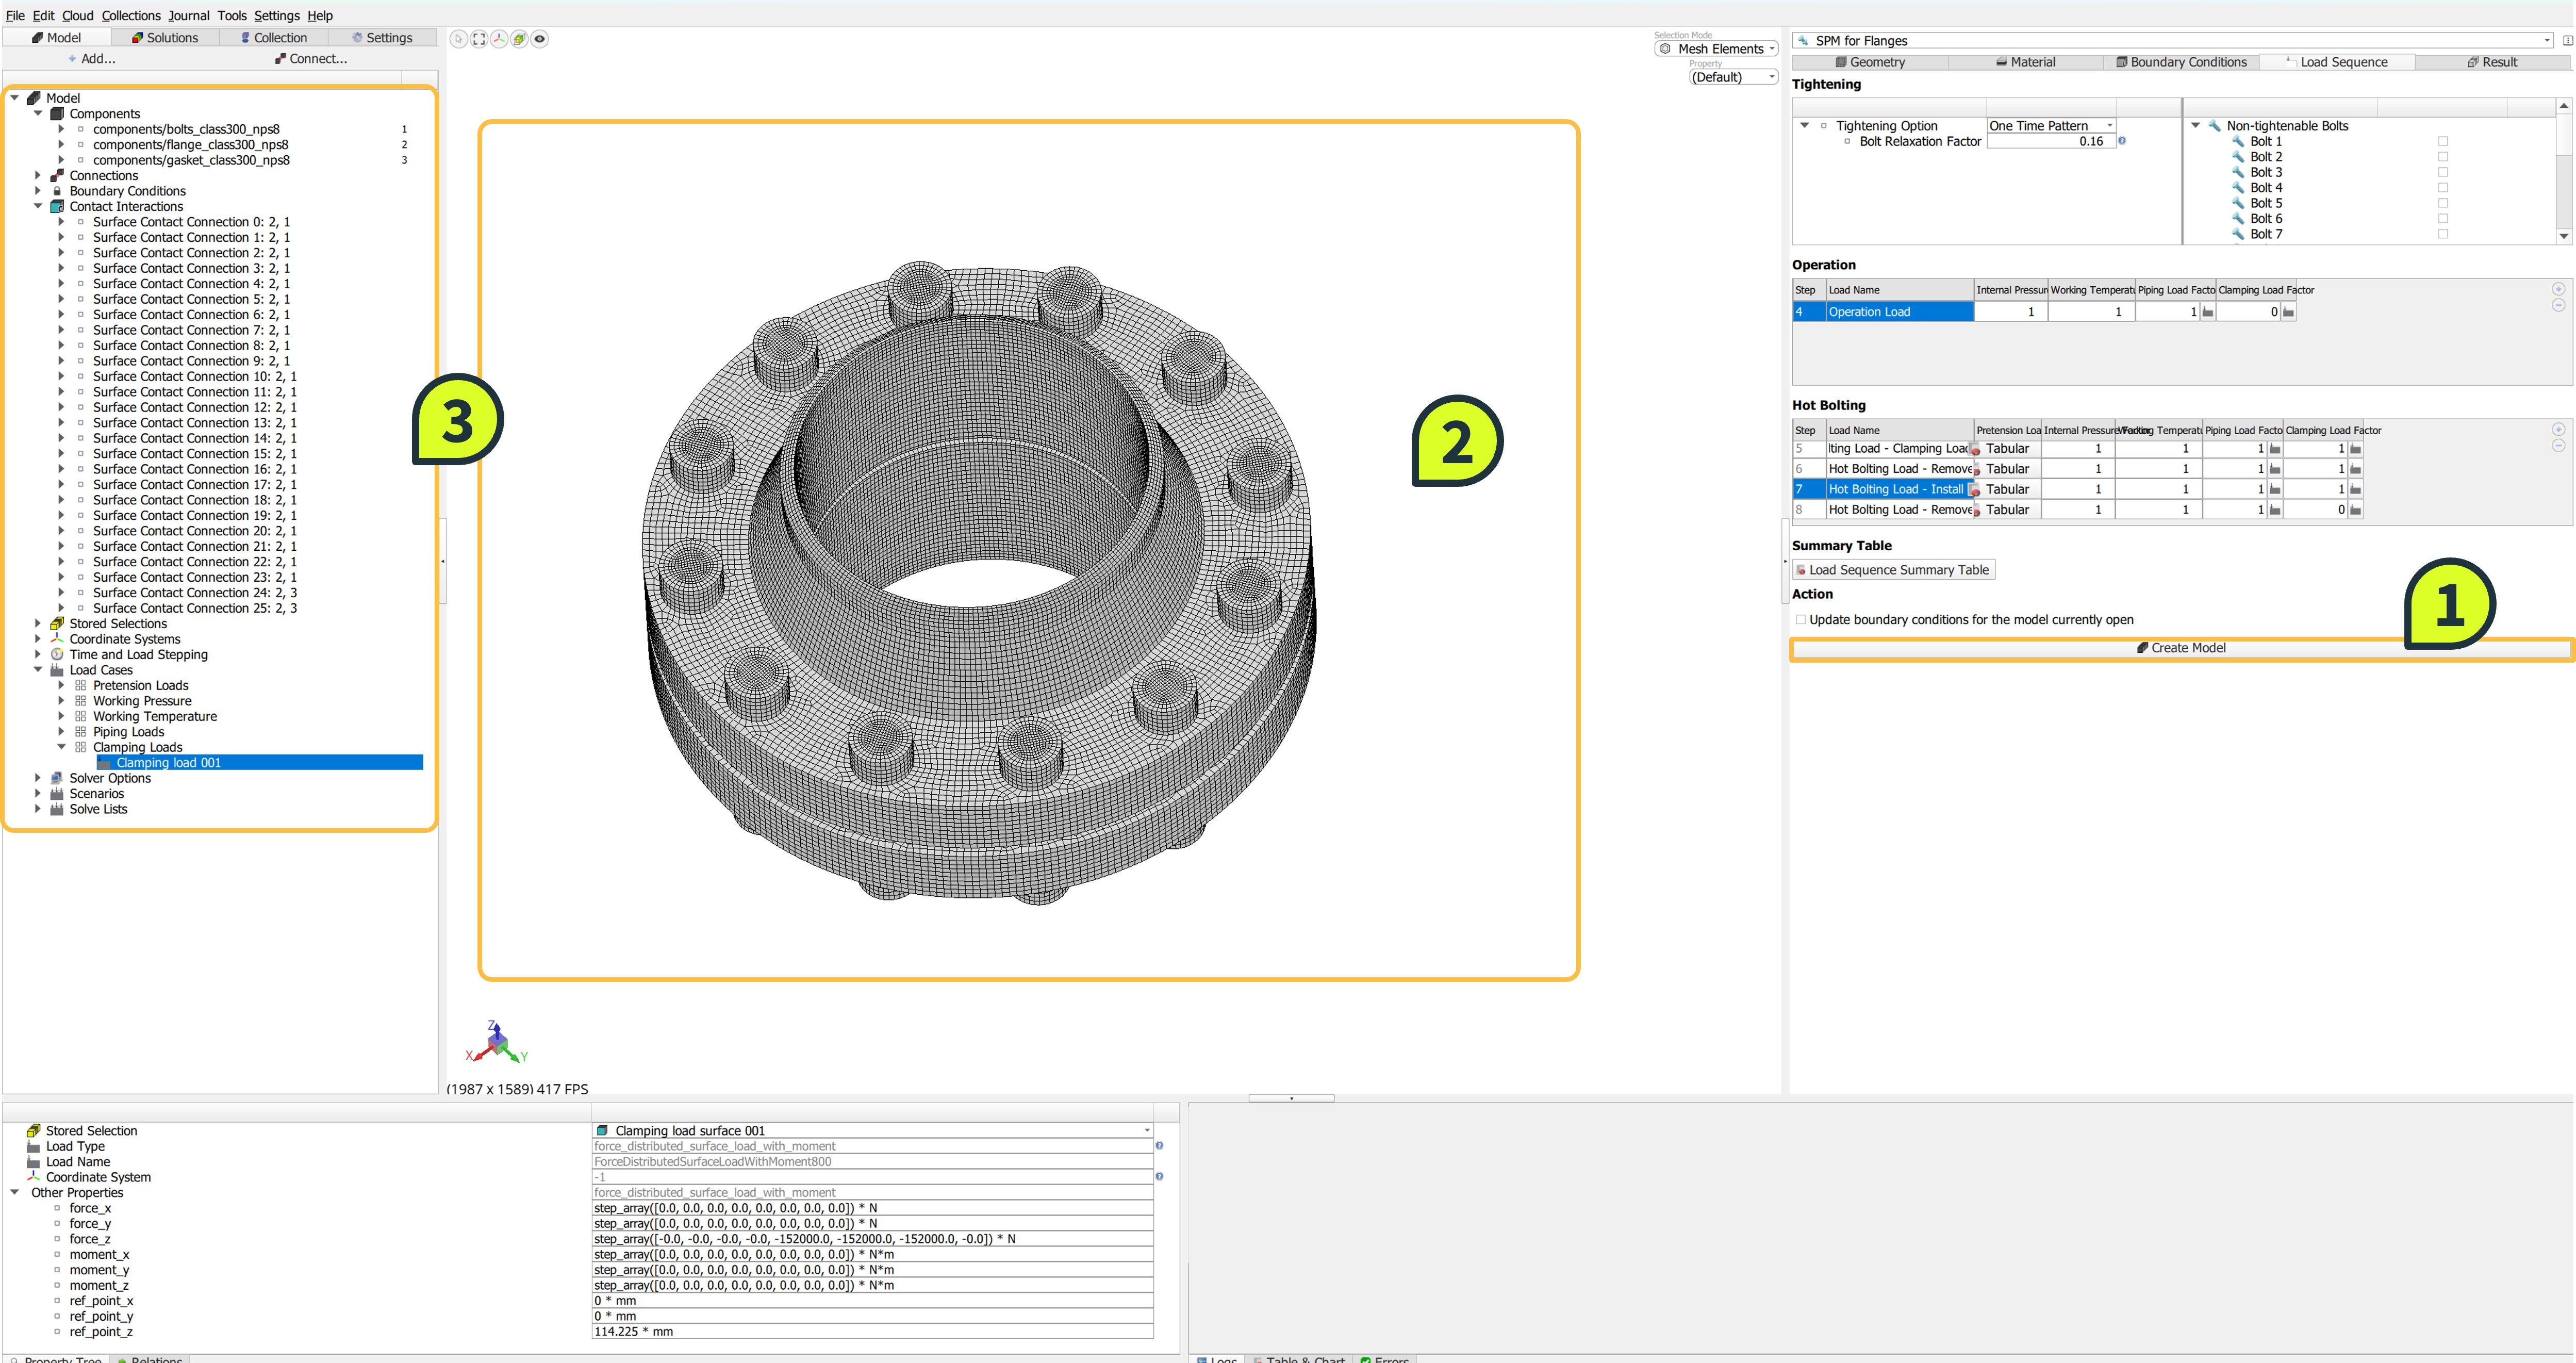Click the fit-to-view frame icon

point(479,39)
